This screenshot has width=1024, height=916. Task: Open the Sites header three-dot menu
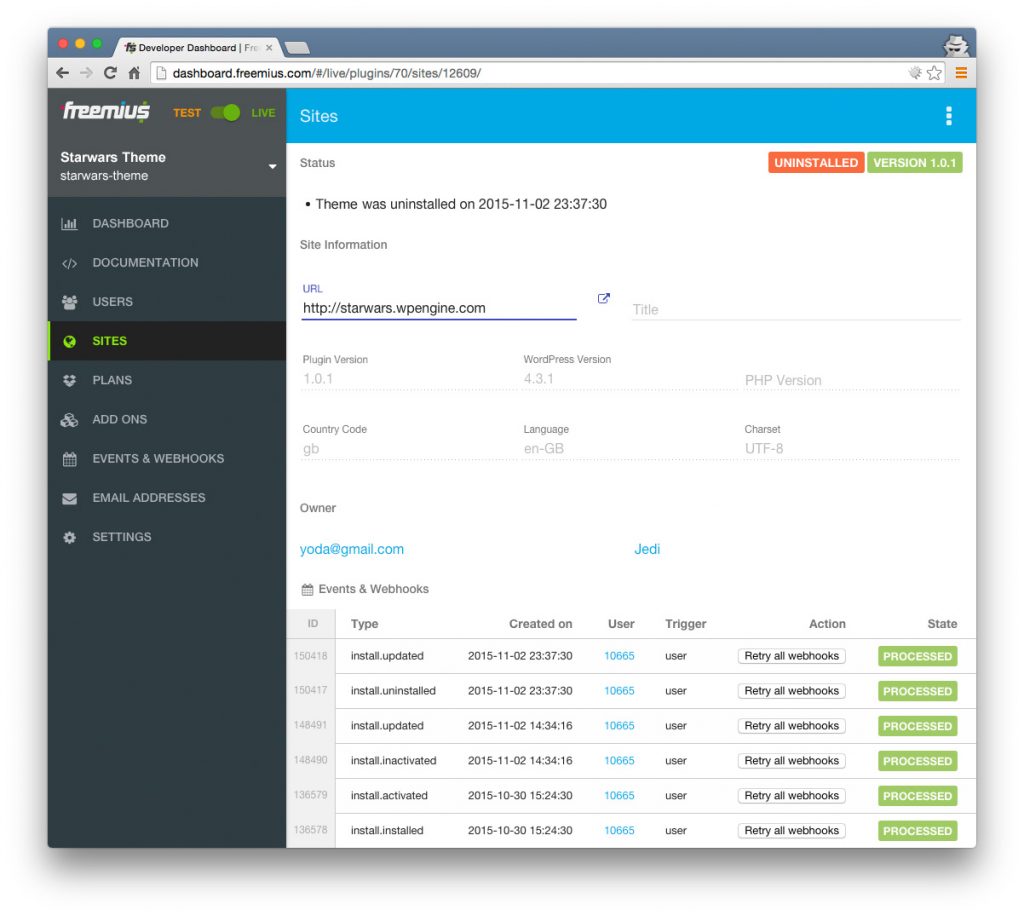[x=949, y=116]
